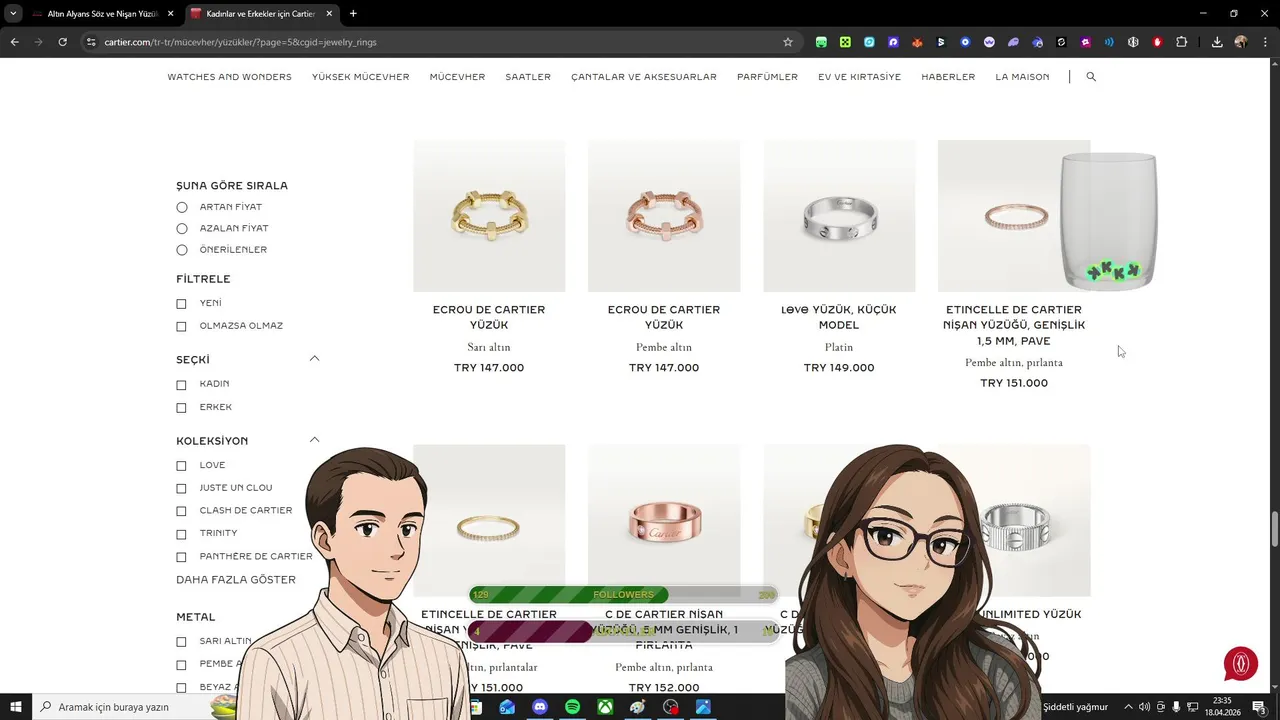Screen dimensions: 1280x720
Task: Open Chrome's three-dot menu
Action: 1265,42
